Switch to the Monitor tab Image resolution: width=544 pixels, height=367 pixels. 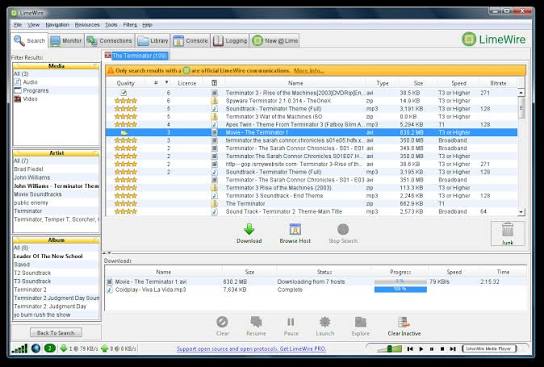[66, 41]
